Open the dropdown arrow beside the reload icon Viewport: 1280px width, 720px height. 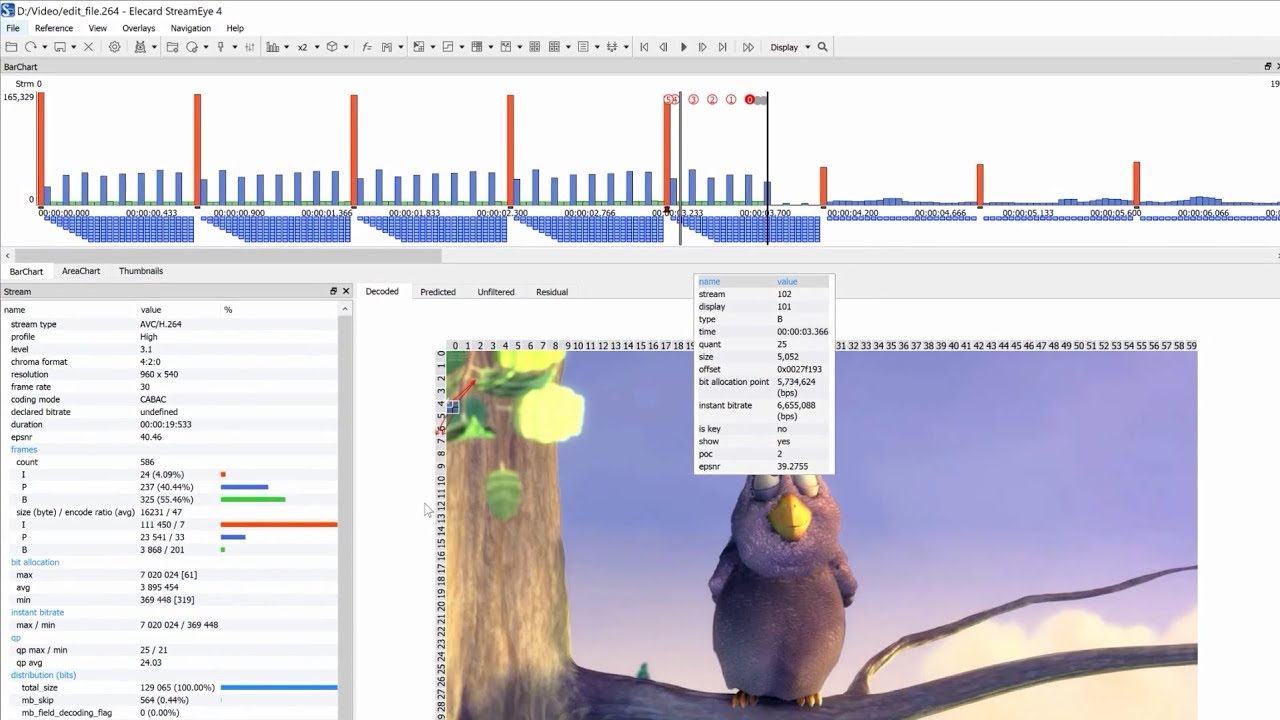(x=44, y=47)
